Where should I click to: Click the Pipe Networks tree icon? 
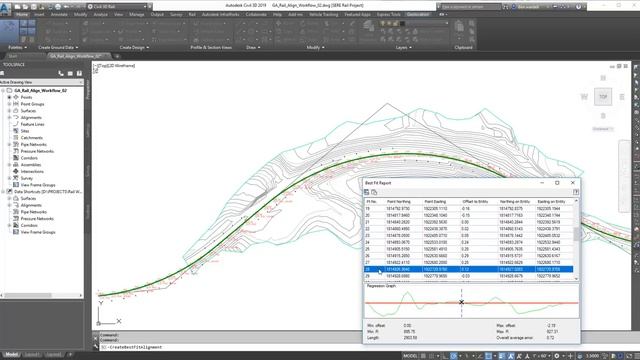click(x=16, y=144)
